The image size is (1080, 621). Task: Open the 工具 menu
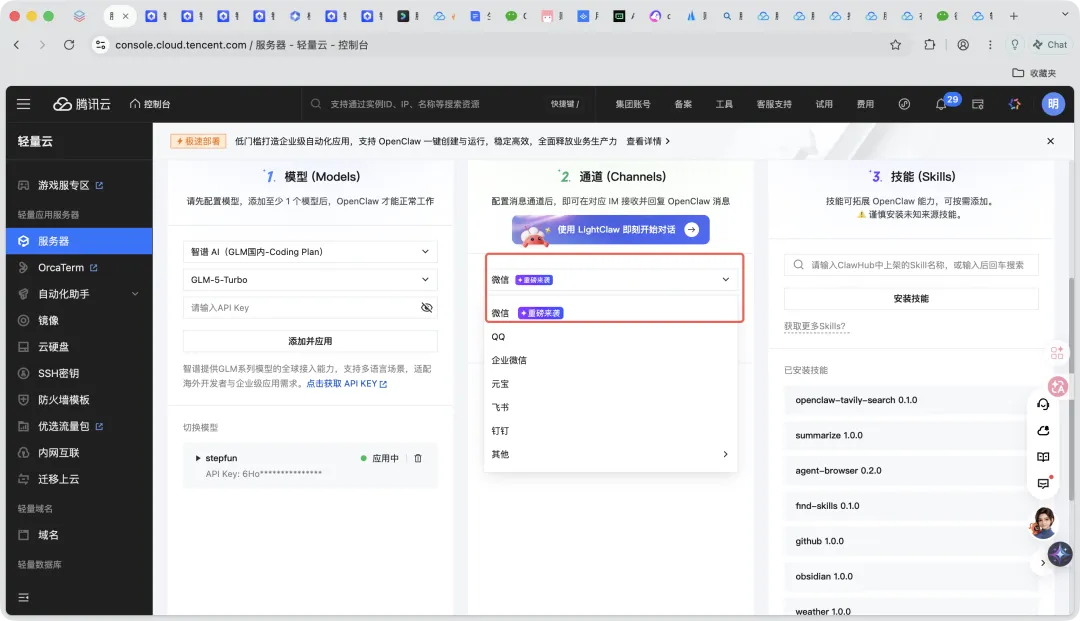(x=723, y=104)
